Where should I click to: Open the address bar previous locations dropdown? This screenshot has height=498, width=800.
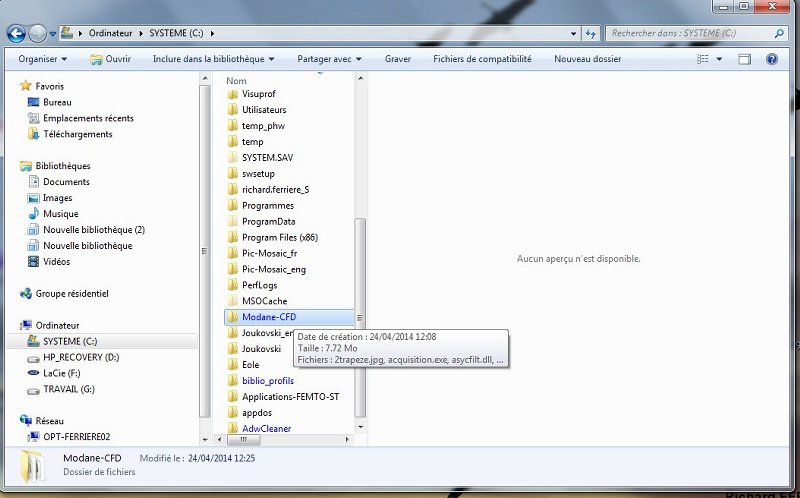pyautogui.click(x=573, y=34)
